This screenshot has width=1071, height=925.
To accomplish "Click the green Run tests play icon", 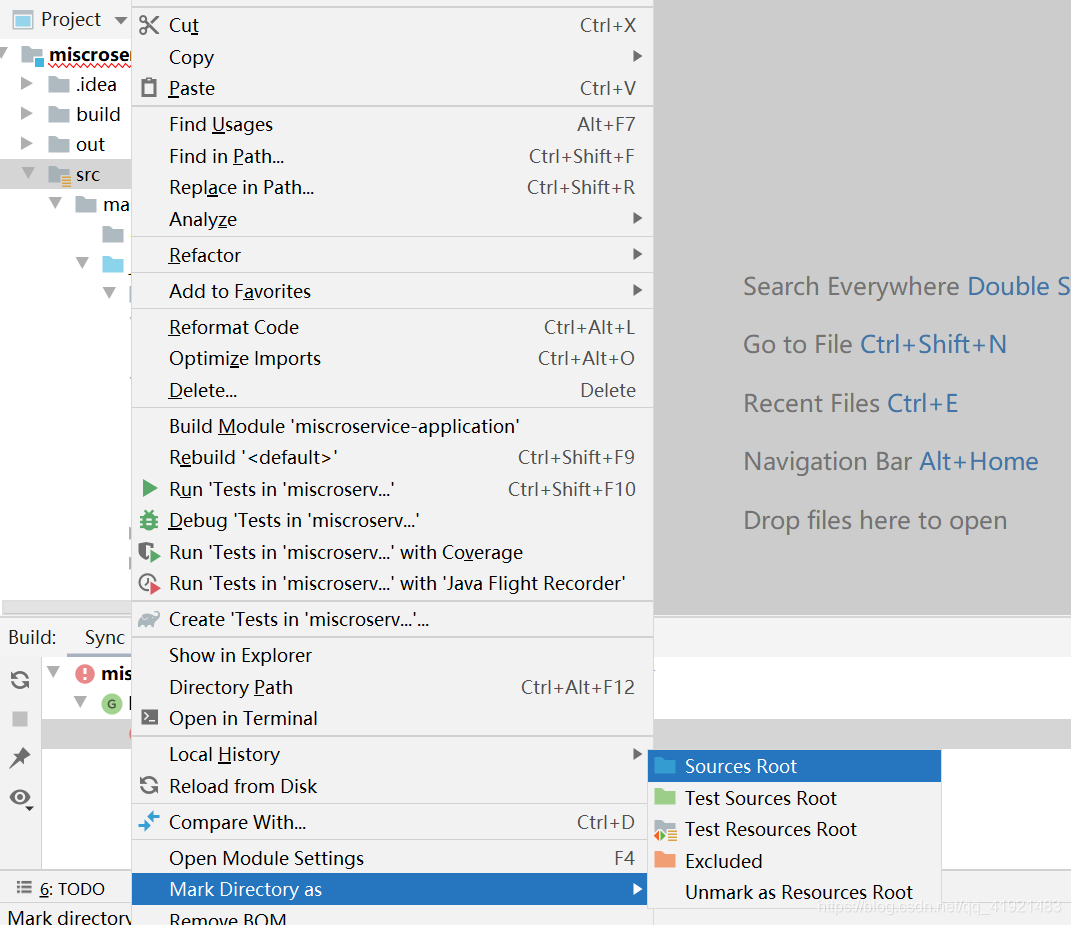I will pos(150,488).
